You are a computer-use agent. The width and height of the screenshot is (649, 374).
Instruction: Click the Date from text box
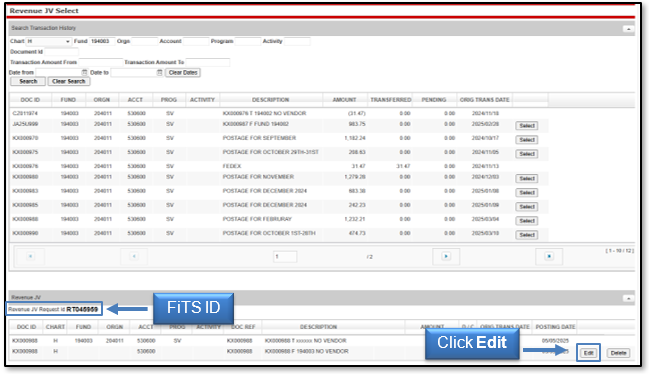tap(58, 72)
